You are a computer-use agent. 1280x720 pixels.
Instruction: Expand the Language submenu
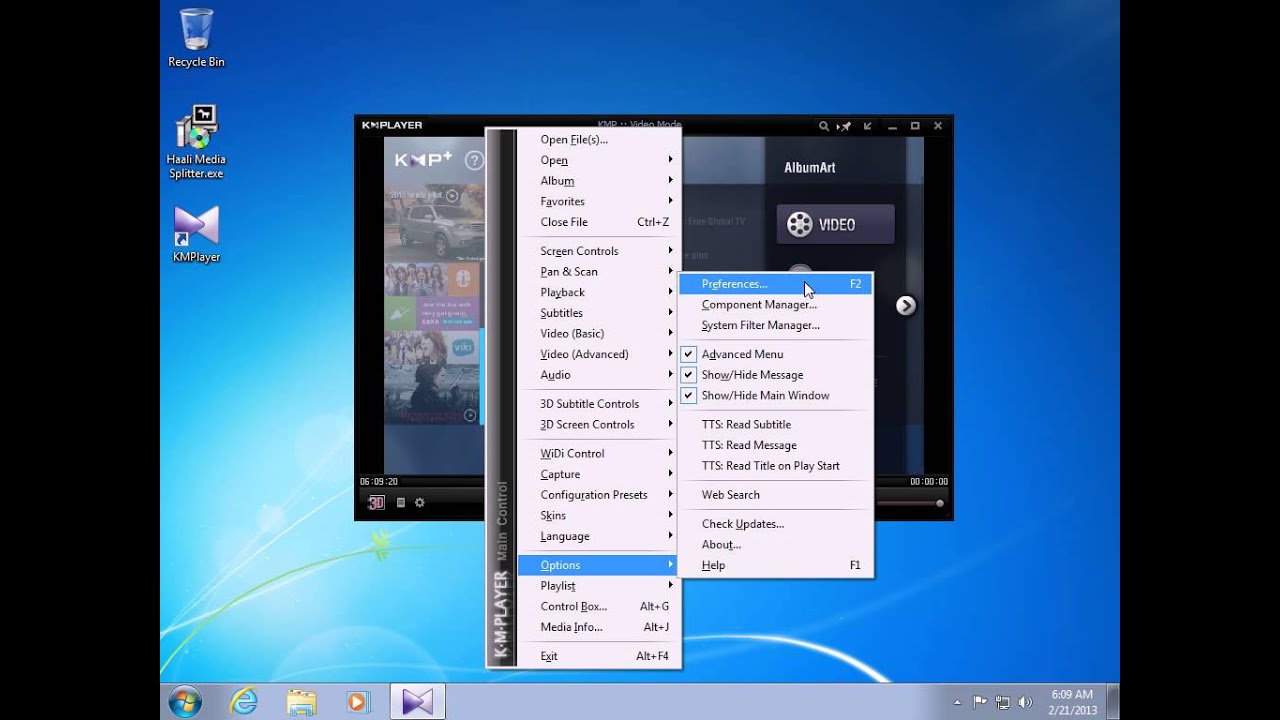pos(598,536)
